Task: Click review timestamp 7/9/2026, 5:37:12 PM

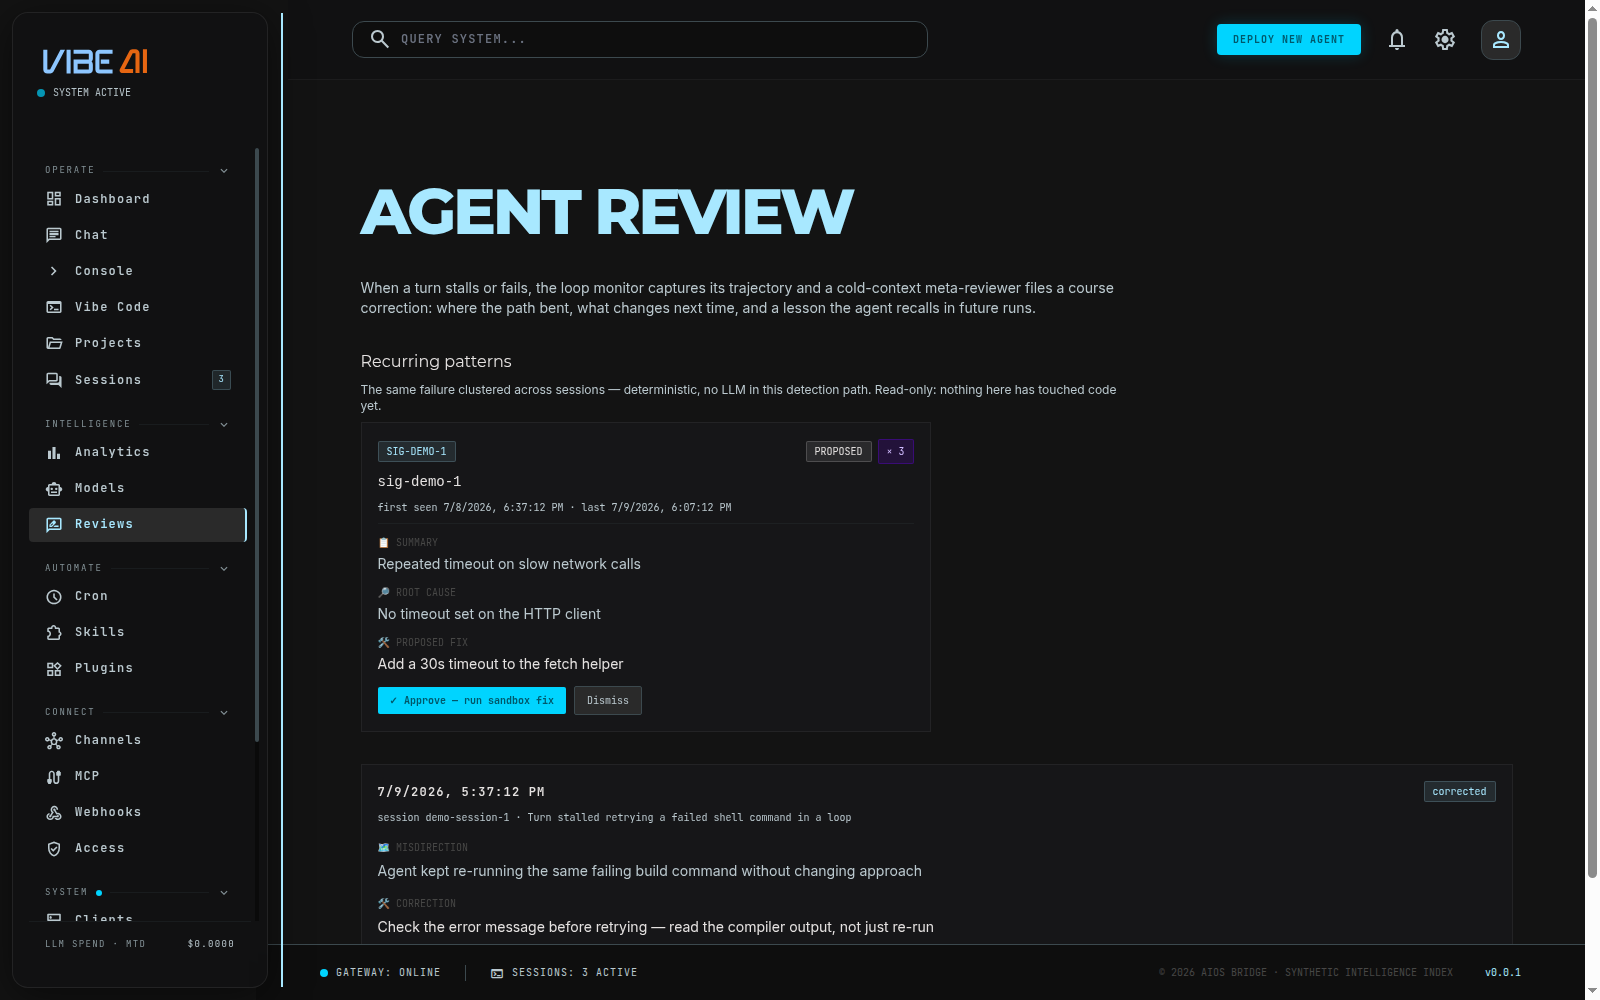Action: click(x=461, y=792)
